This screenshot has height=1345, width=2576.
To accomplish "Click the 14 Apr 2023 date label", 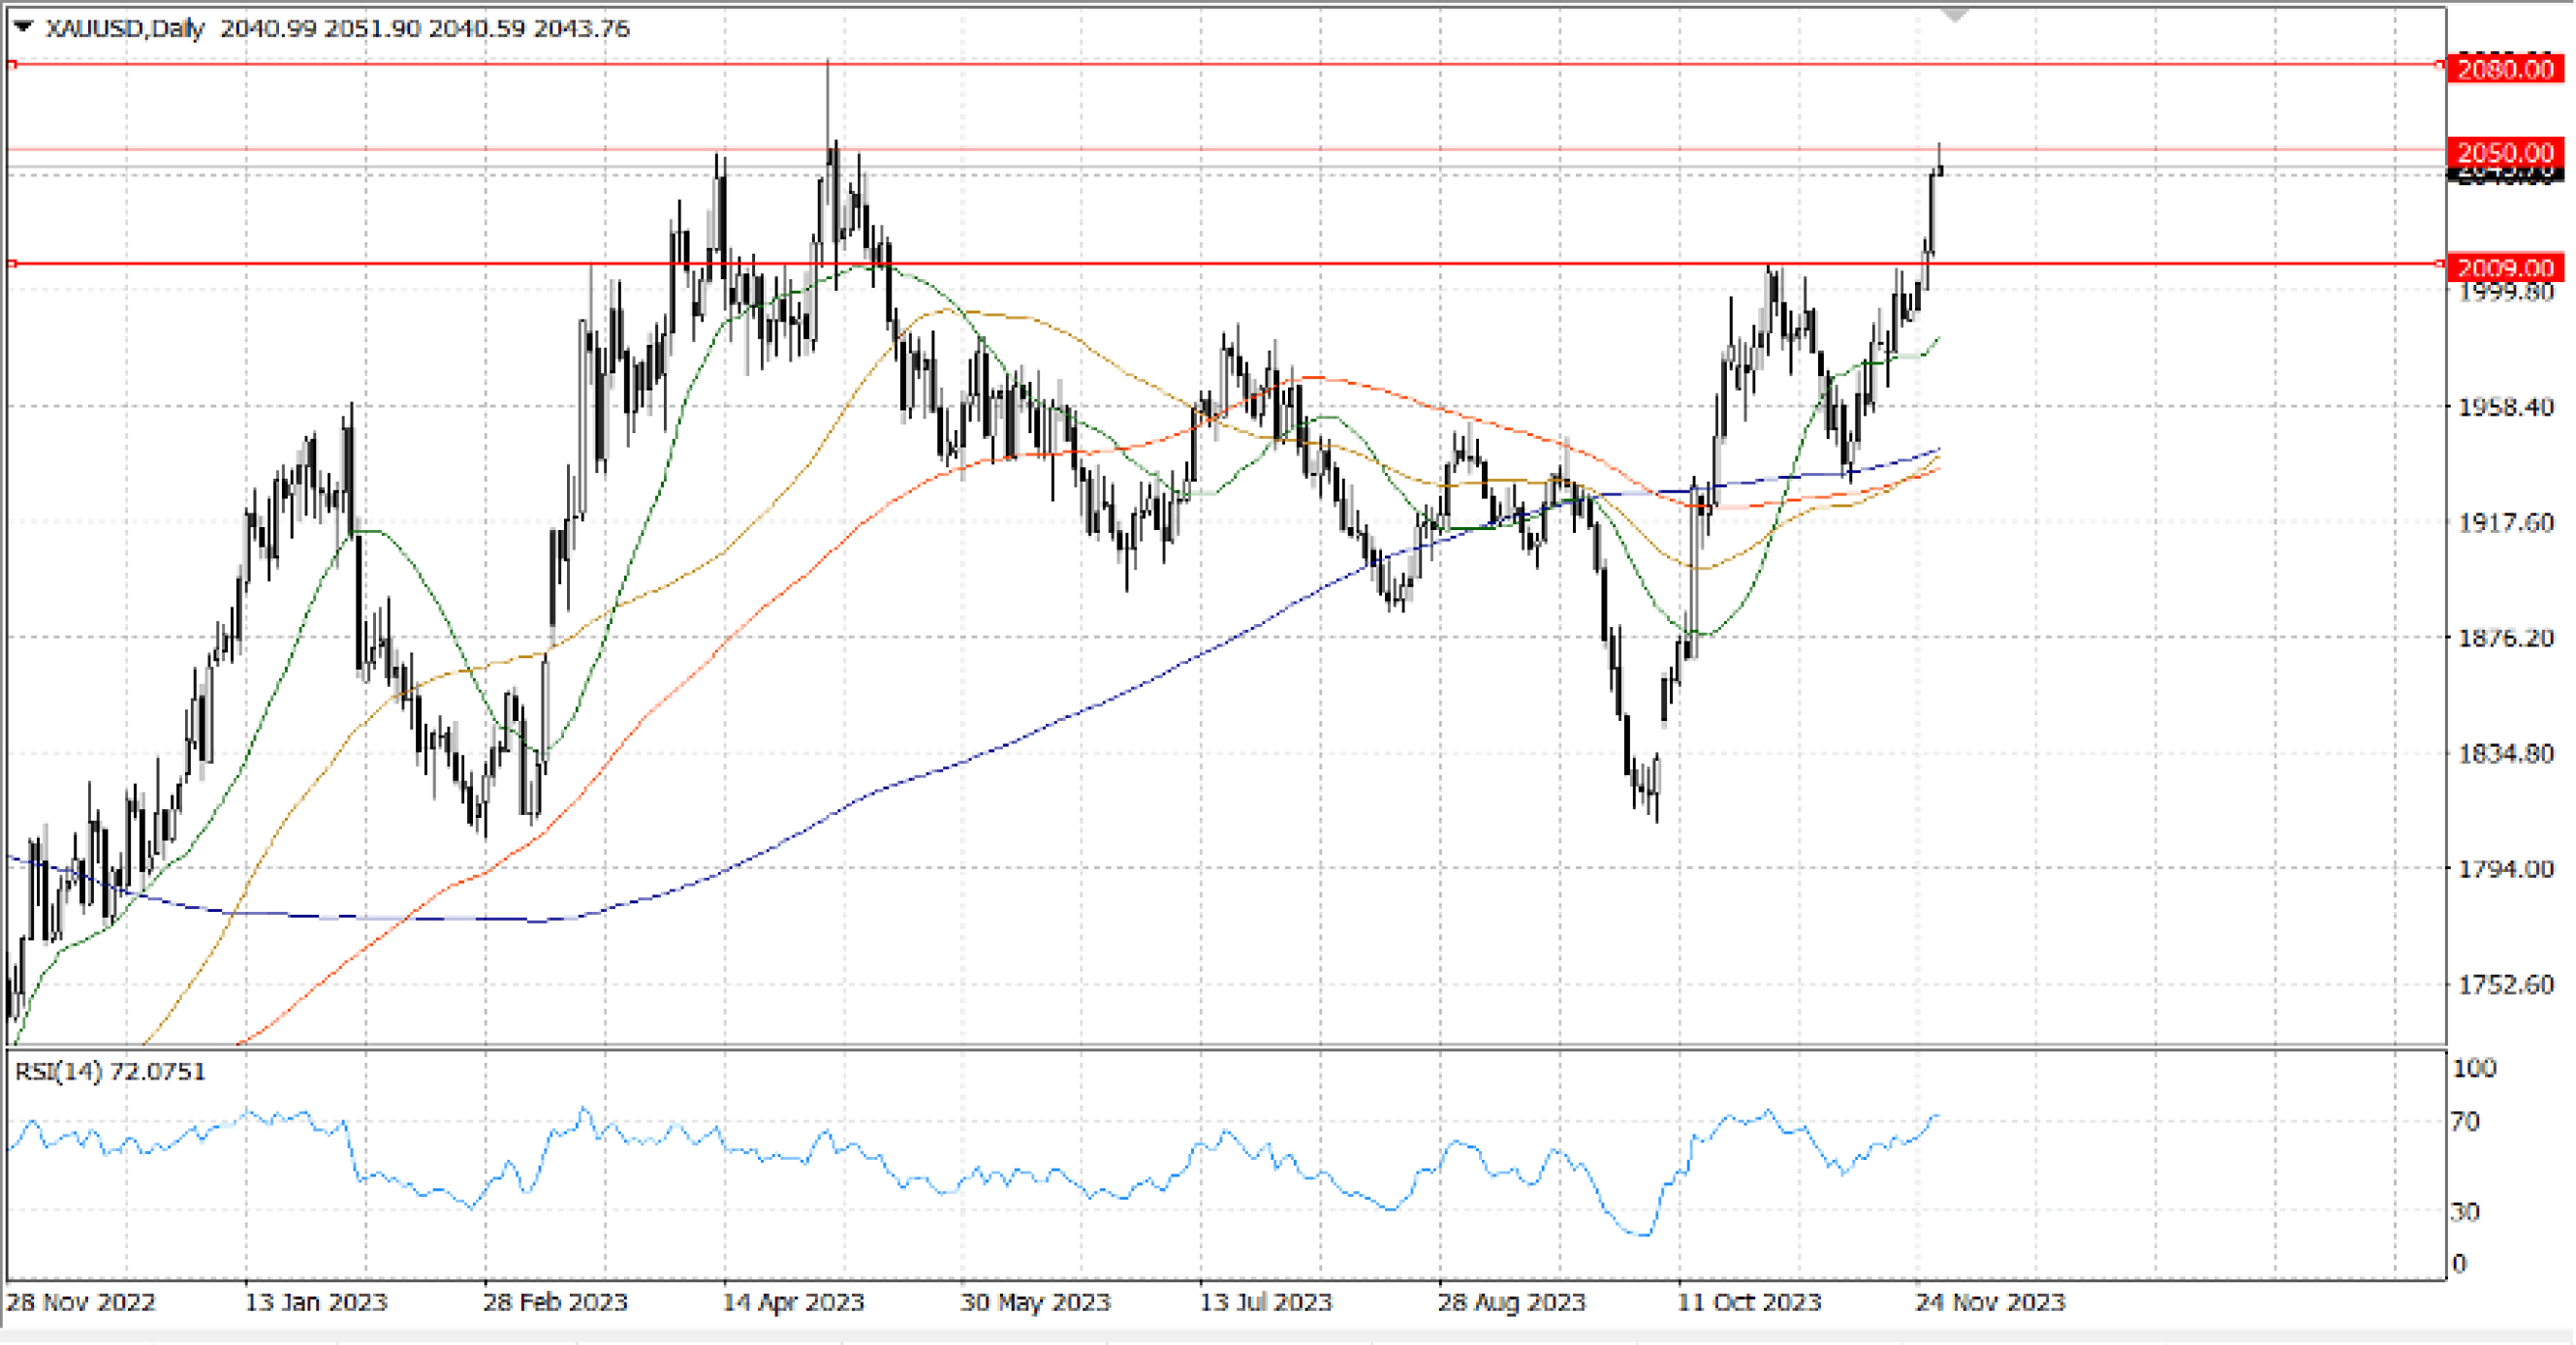I will coord(793,1302).
